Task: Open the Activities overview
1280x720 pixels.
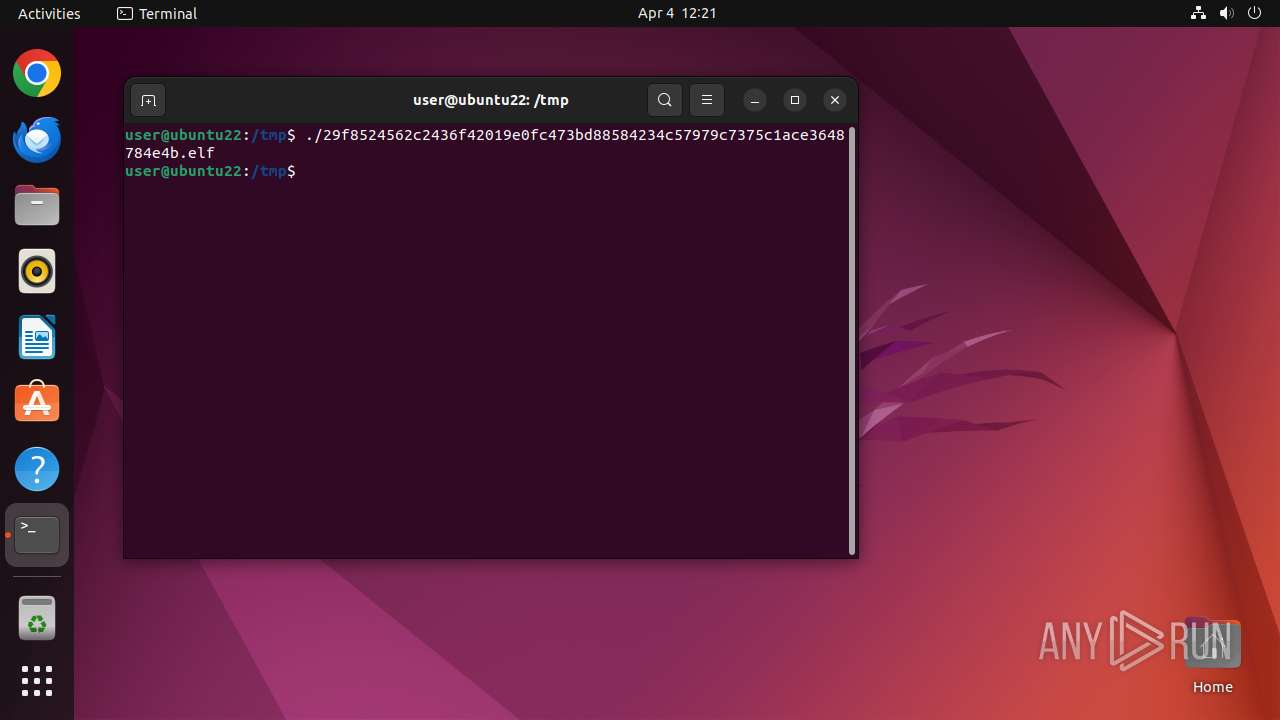Action: pos(49,13)
